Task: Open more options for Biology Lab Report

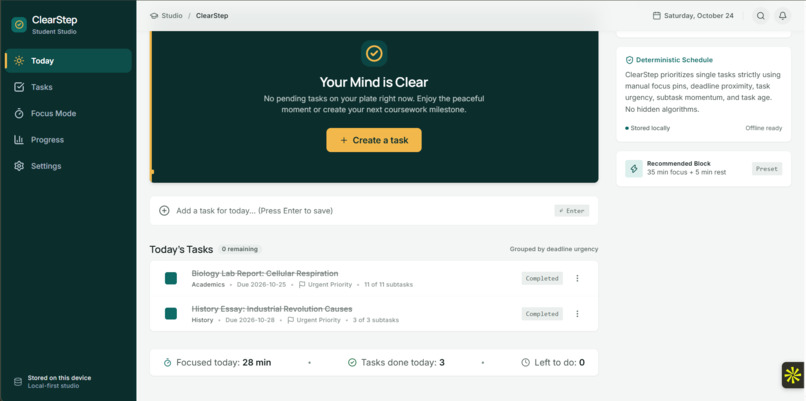Action: (577, 278)
